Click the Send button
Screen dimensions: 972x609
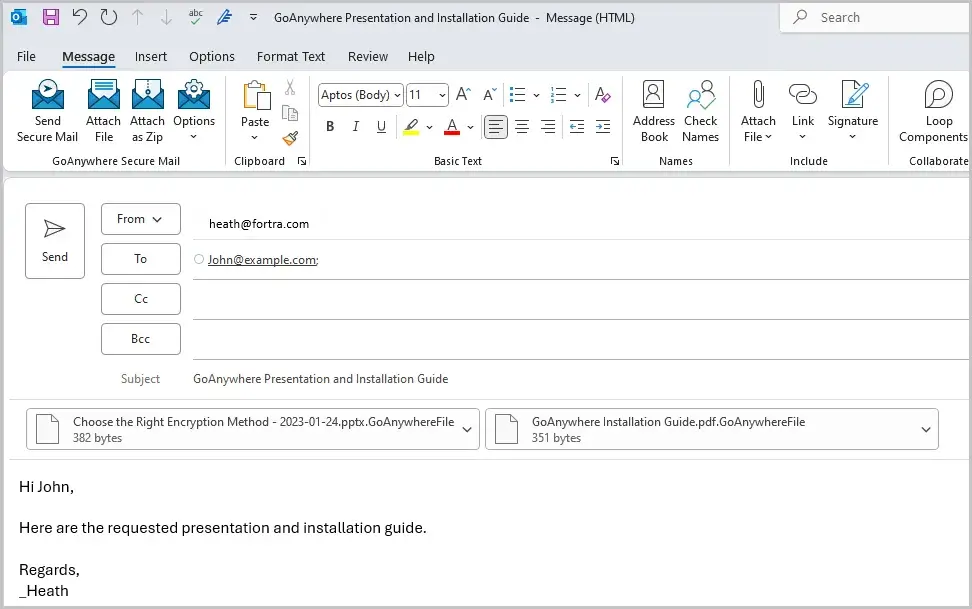(55, 240)
